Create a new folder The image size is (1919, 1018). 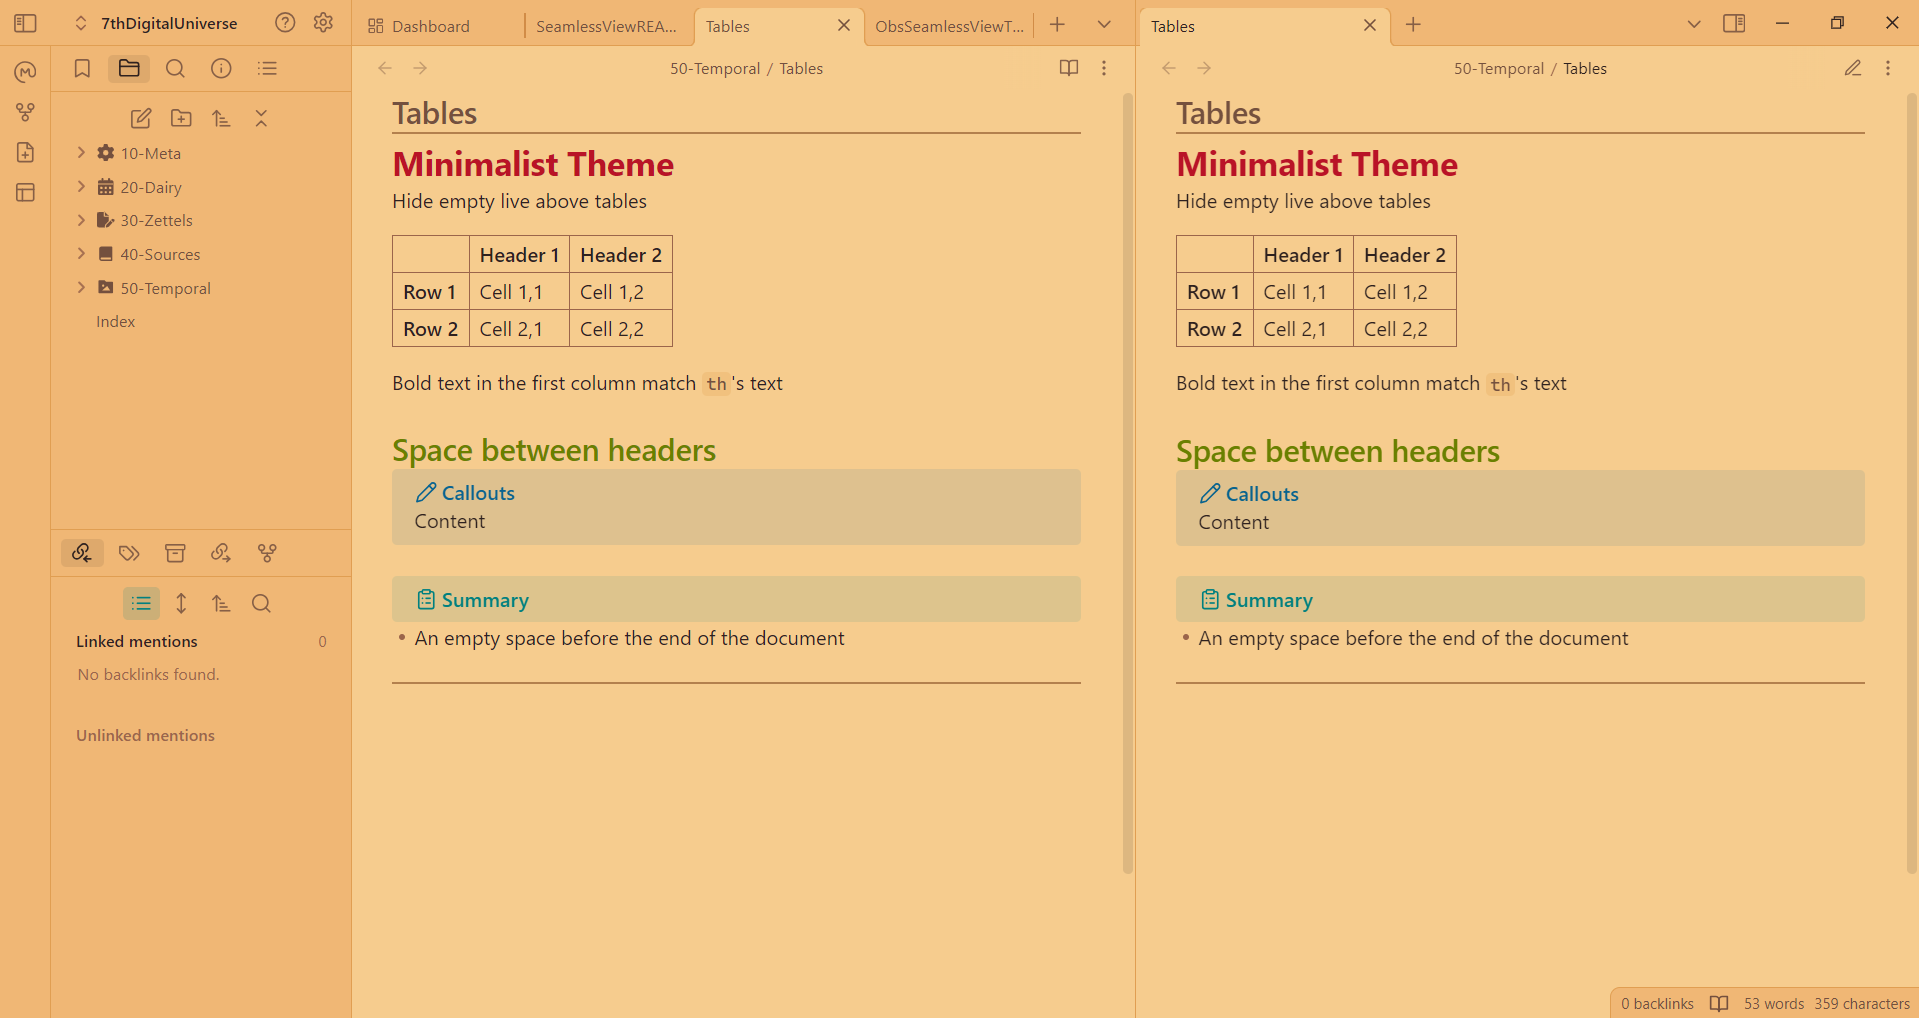[181, 118]
